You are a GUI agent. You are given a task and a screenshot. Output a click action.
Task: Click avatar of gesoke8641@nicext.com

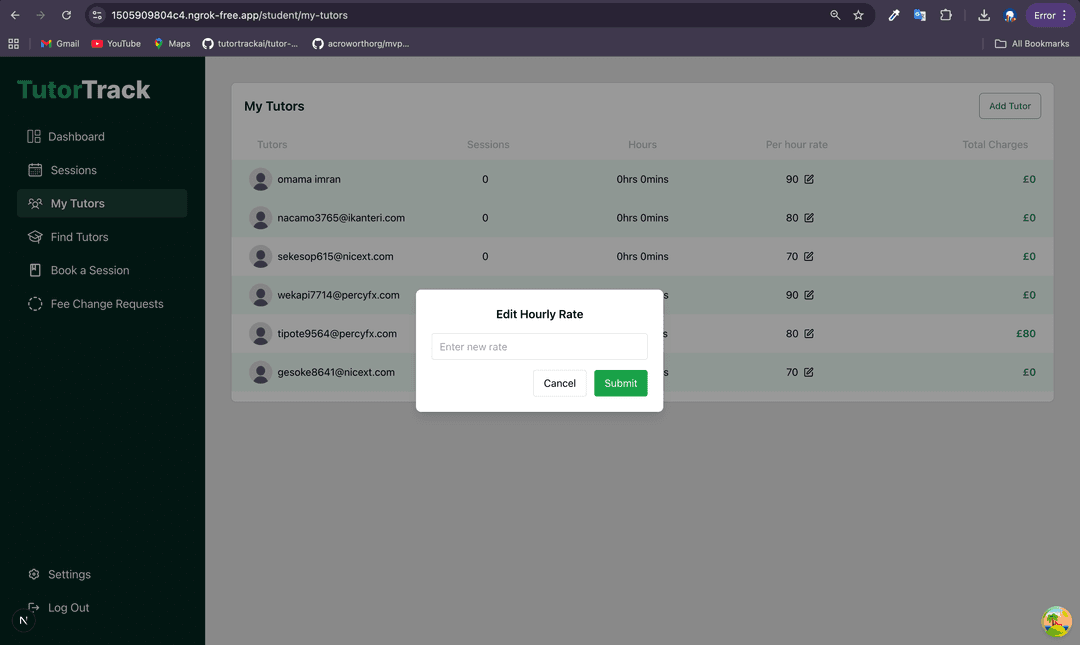click(x=260, y=372)
